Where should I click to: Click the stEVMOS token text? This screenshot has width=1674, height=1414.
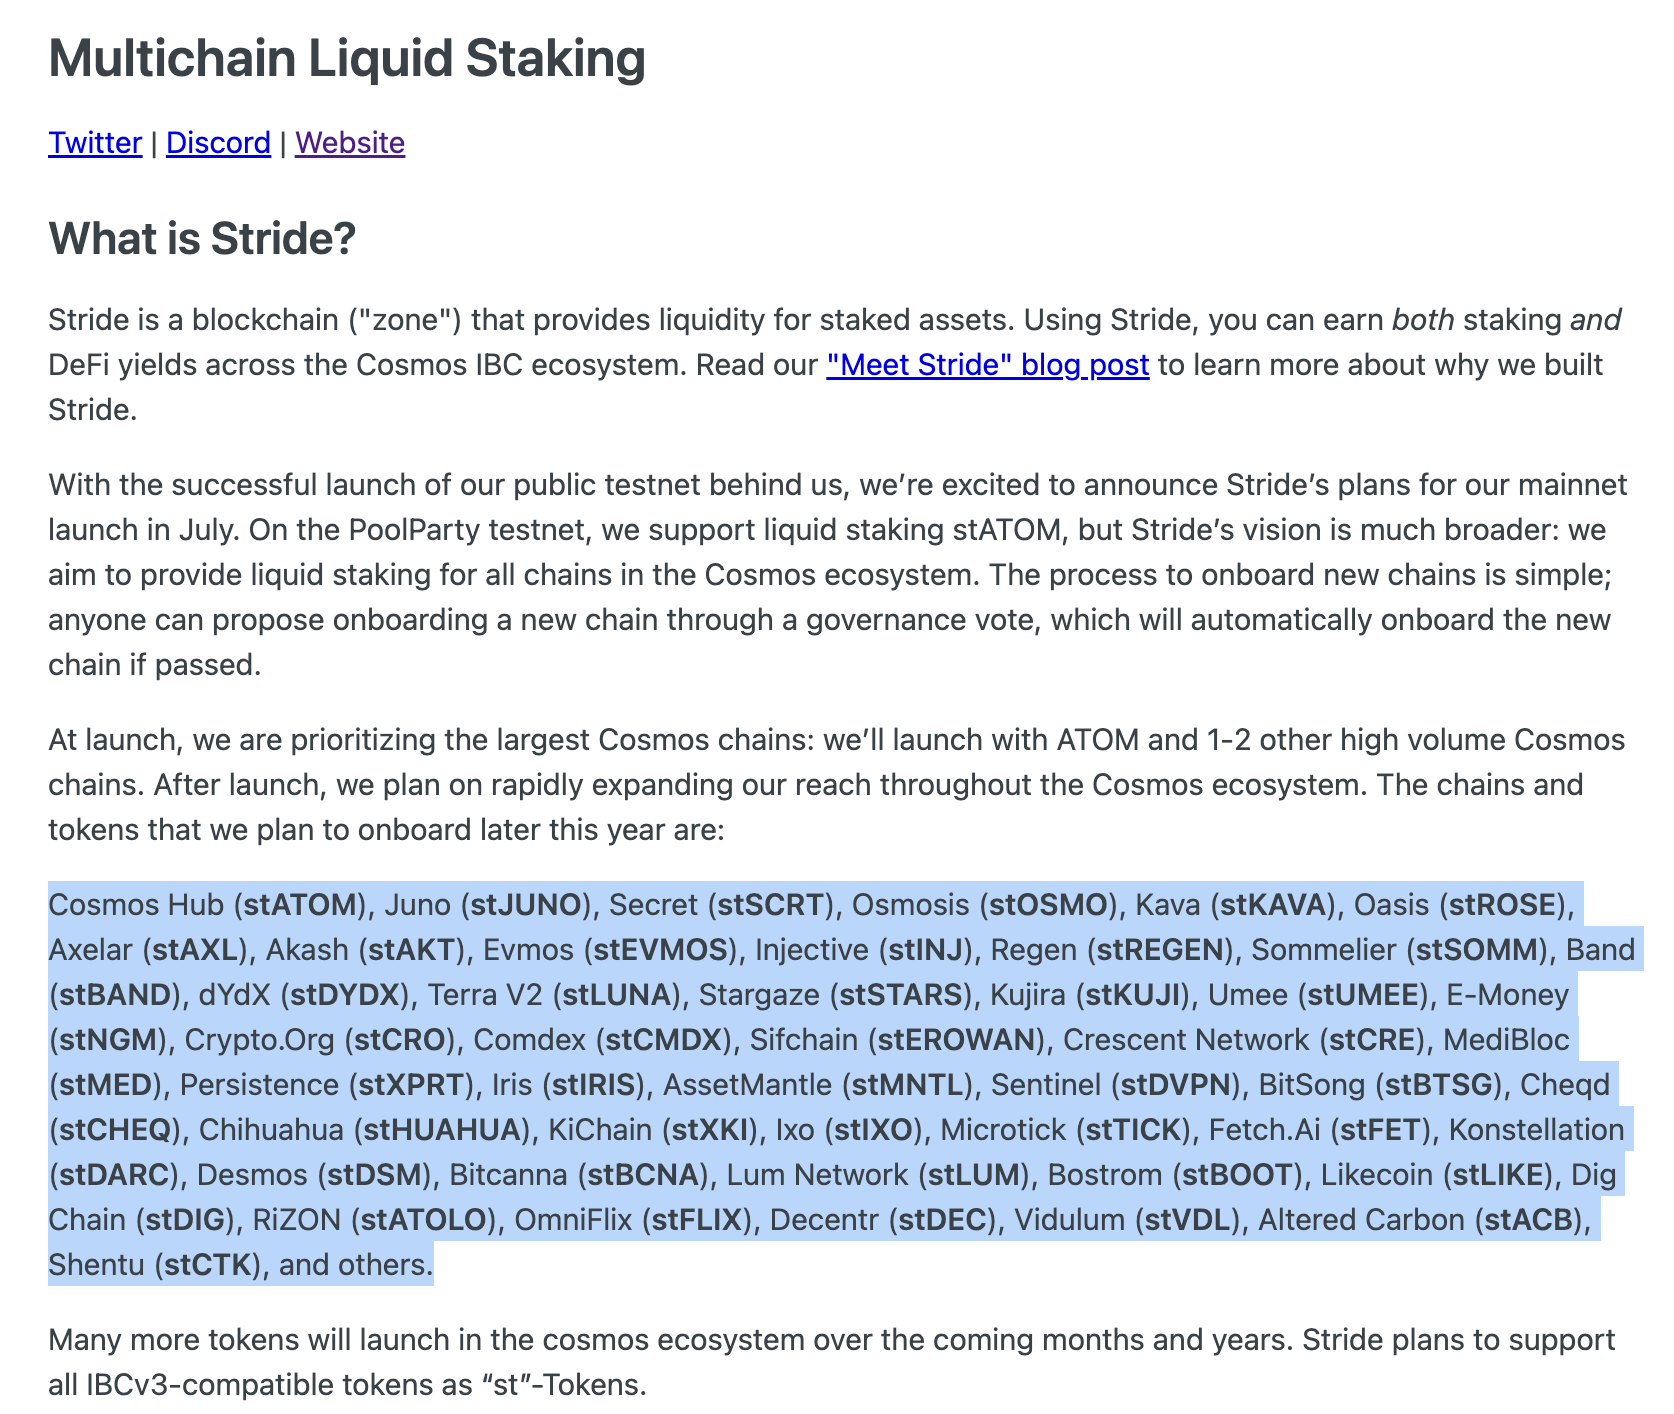(660, 950)
